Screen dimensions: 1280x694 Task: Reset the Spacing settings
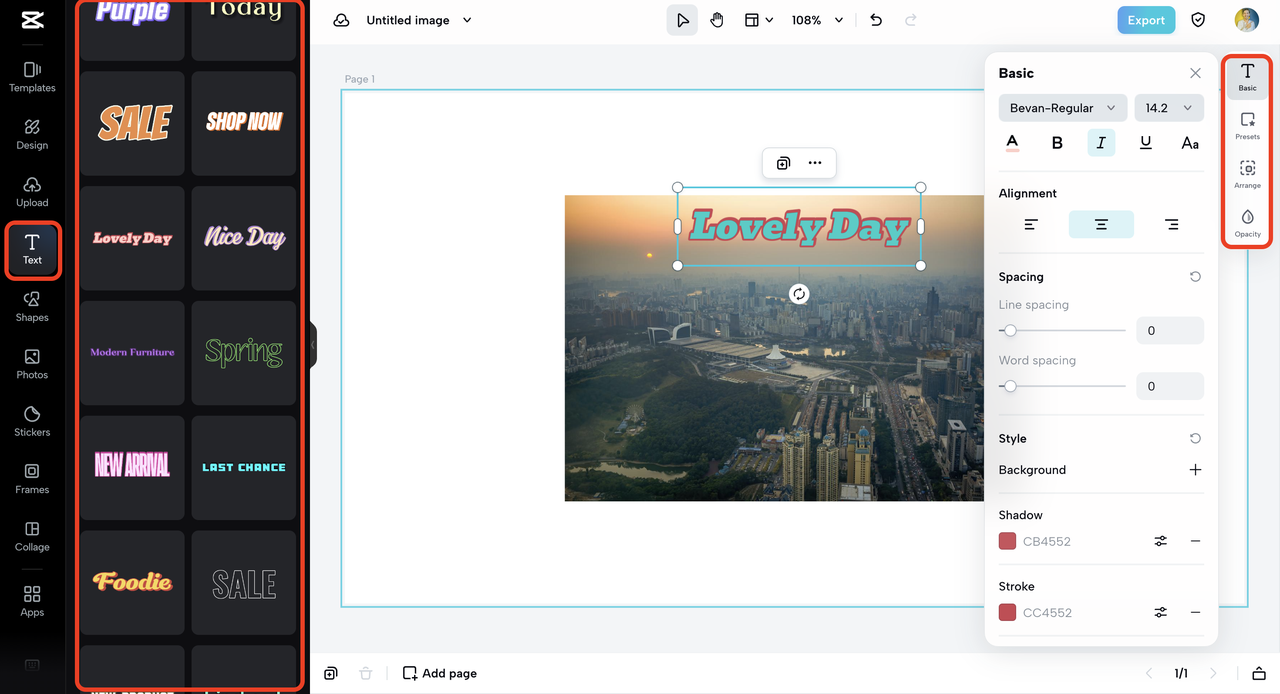(x=1195, y=277)
